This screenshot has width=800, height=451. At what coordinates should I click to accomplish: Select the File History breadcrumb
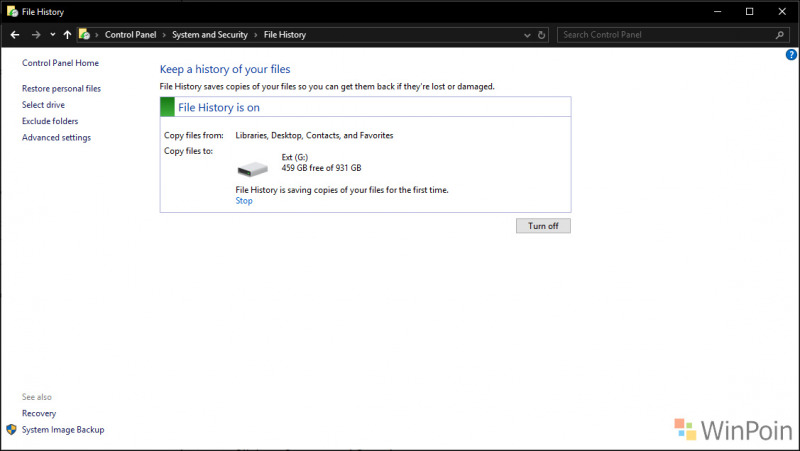pos(285,35)
